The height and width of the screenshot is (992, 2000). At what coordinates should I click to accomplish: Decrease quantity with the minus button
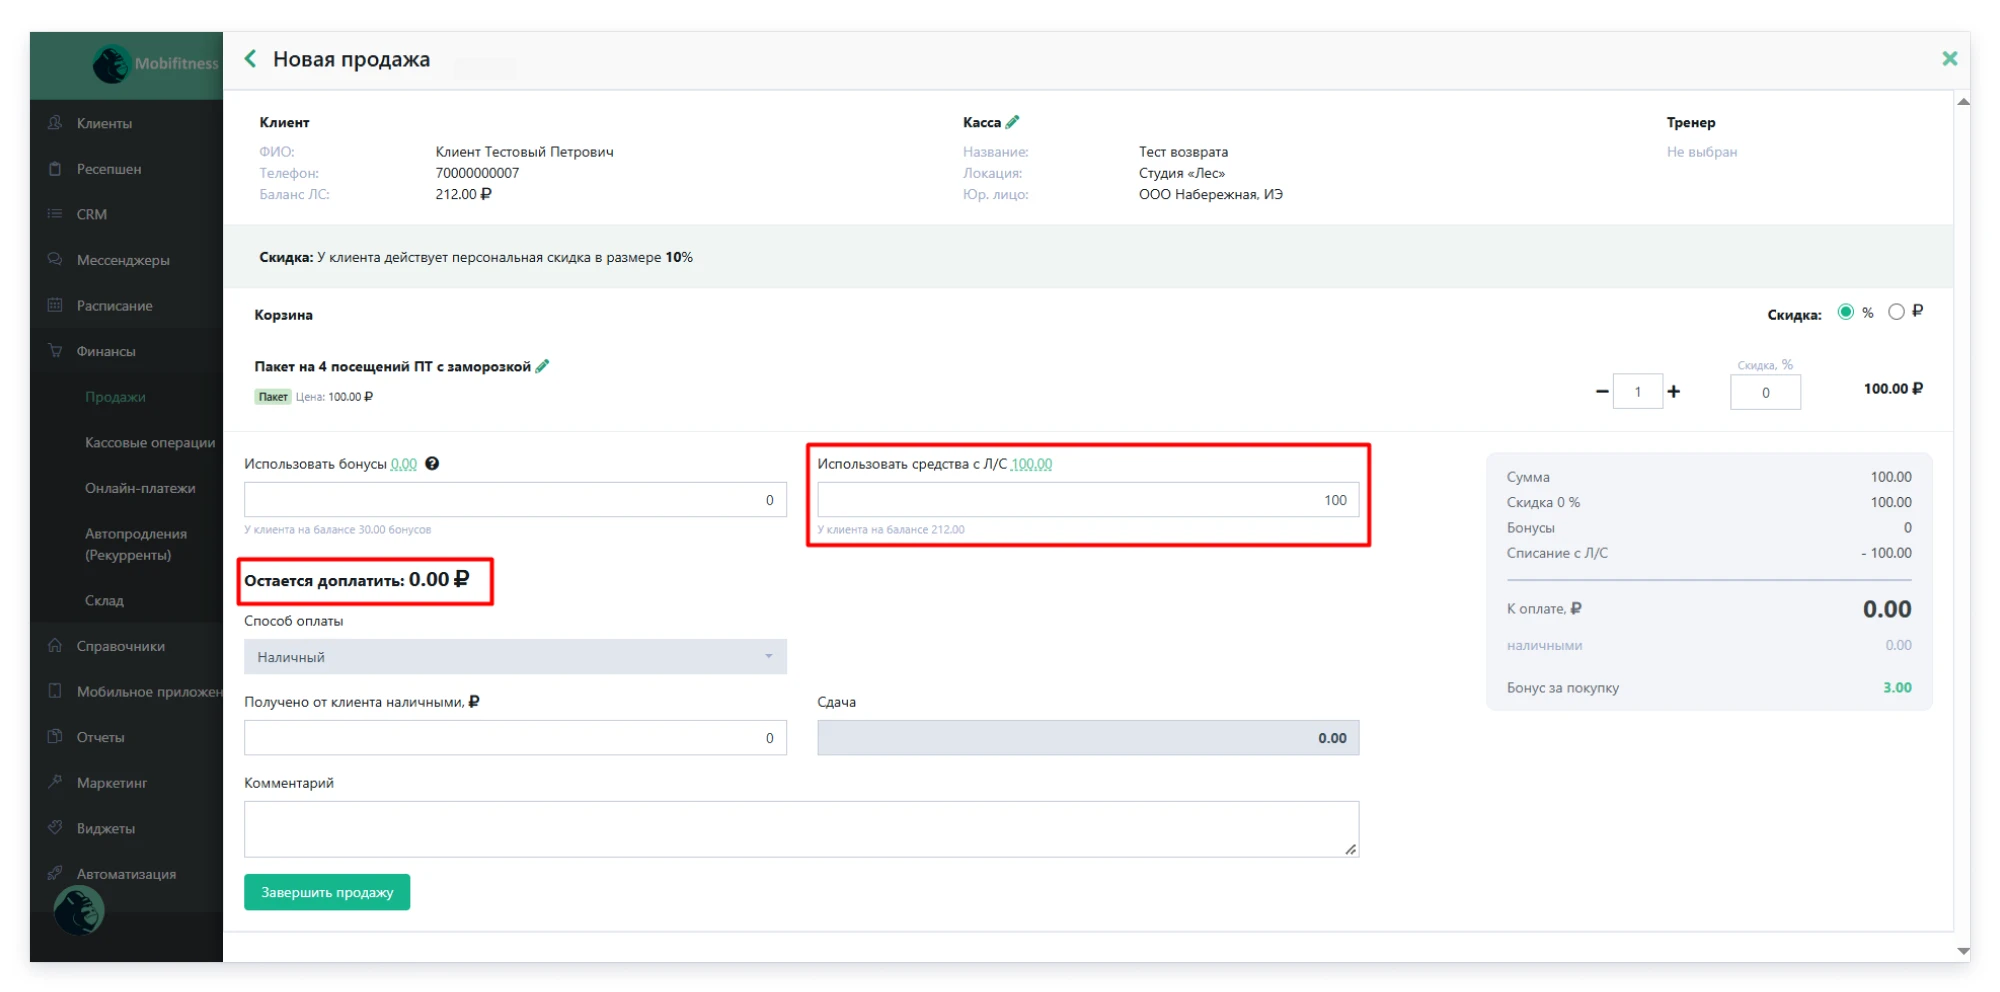(x=1601, y=391)
